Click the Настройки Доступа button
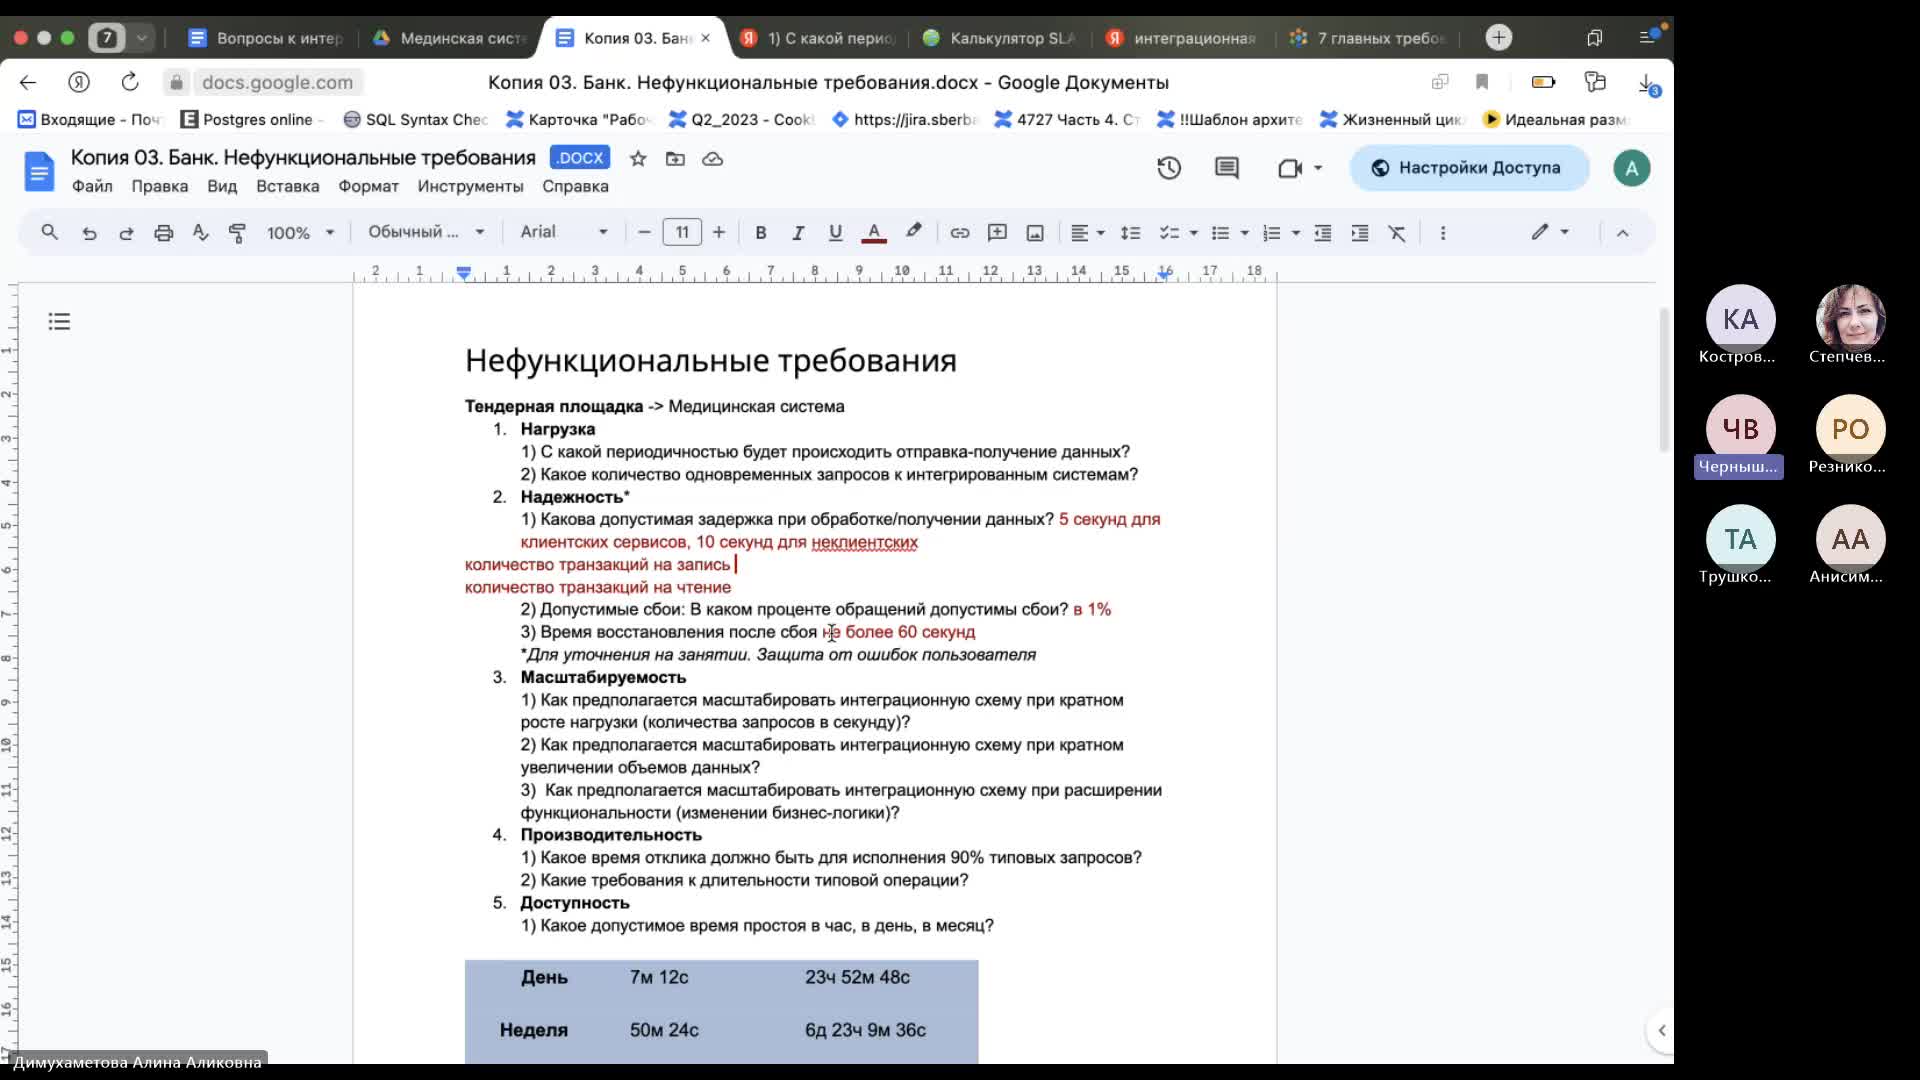This screenshot has width=1920, height=1080. [1468, 168]
